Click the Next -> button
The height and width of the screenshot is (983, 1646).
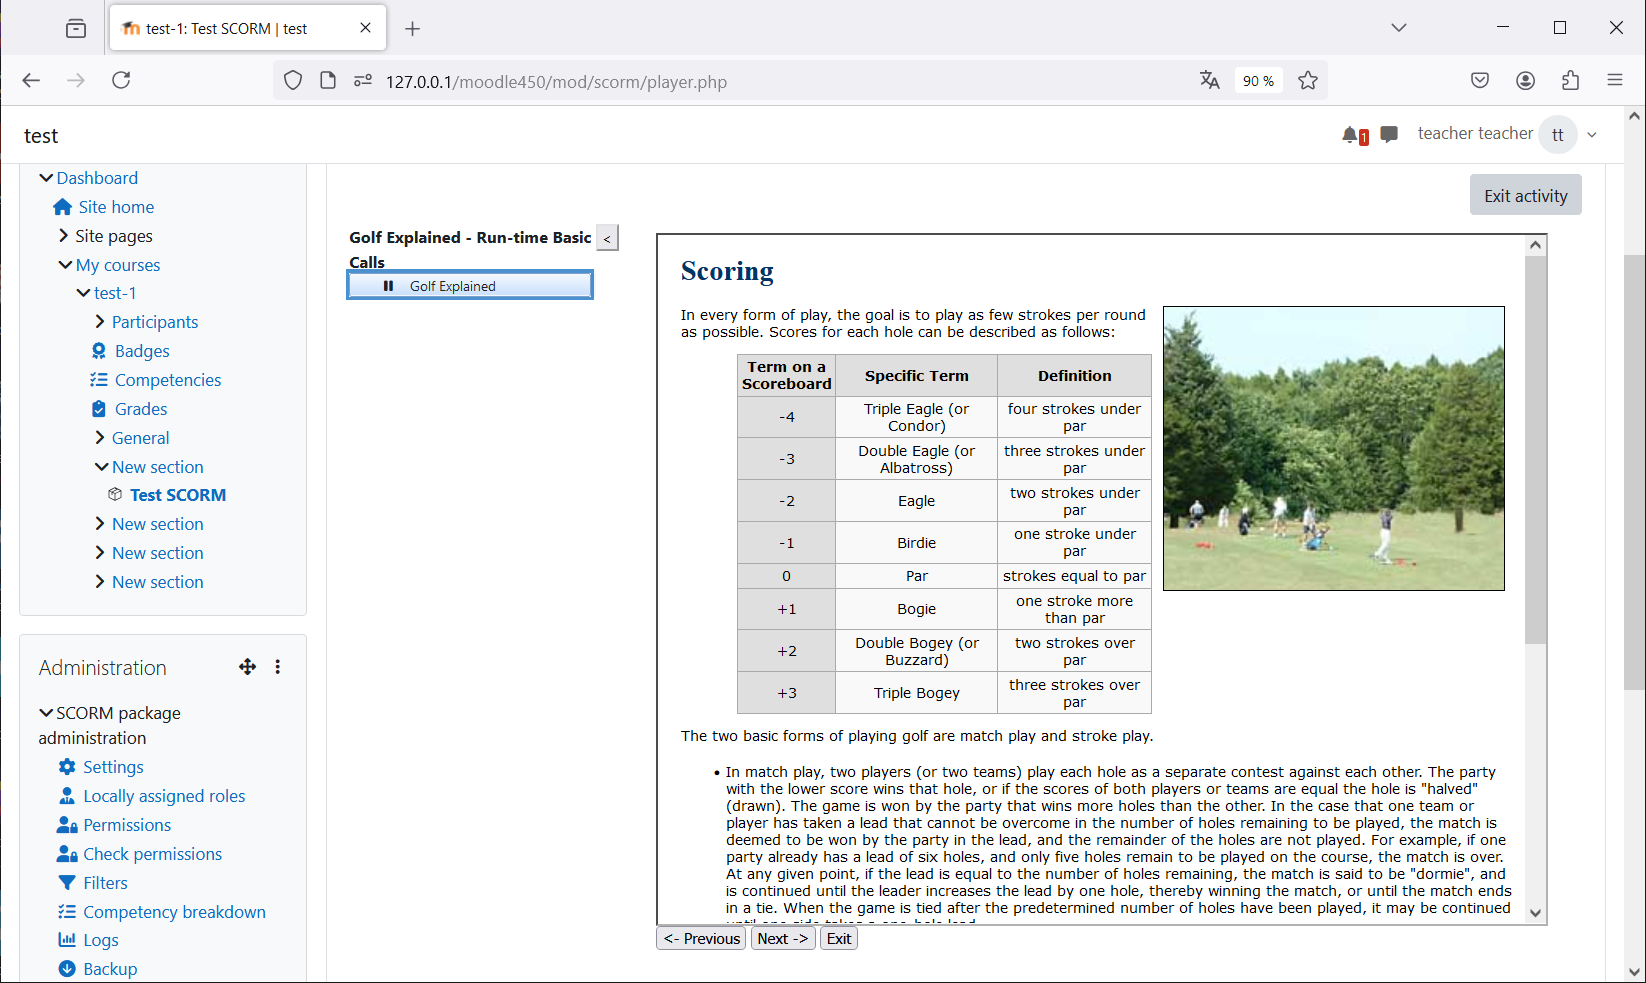click(x=783, y=938)
